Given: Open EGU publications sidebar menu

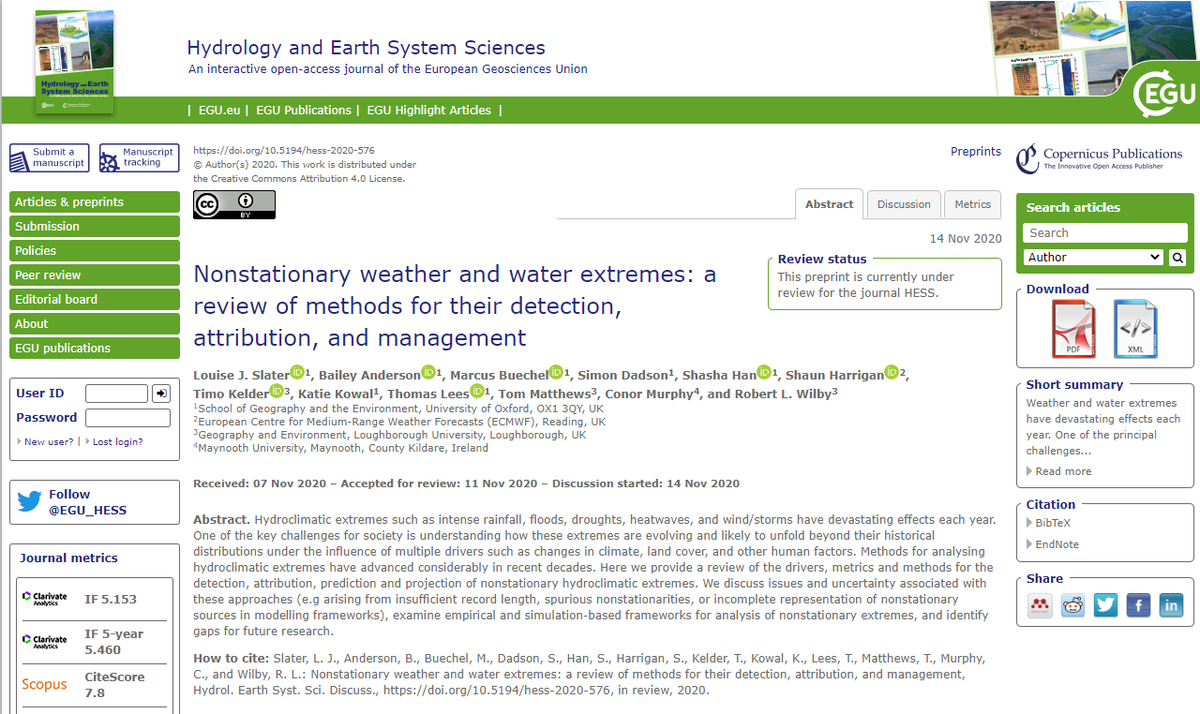Looking at the screenshot, I should [94, 348].
